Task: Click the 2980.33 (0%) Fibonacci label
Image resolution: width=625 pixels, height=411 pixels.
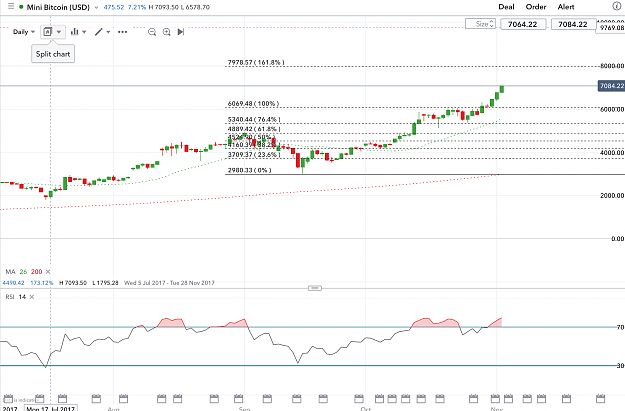Action: 250,170
